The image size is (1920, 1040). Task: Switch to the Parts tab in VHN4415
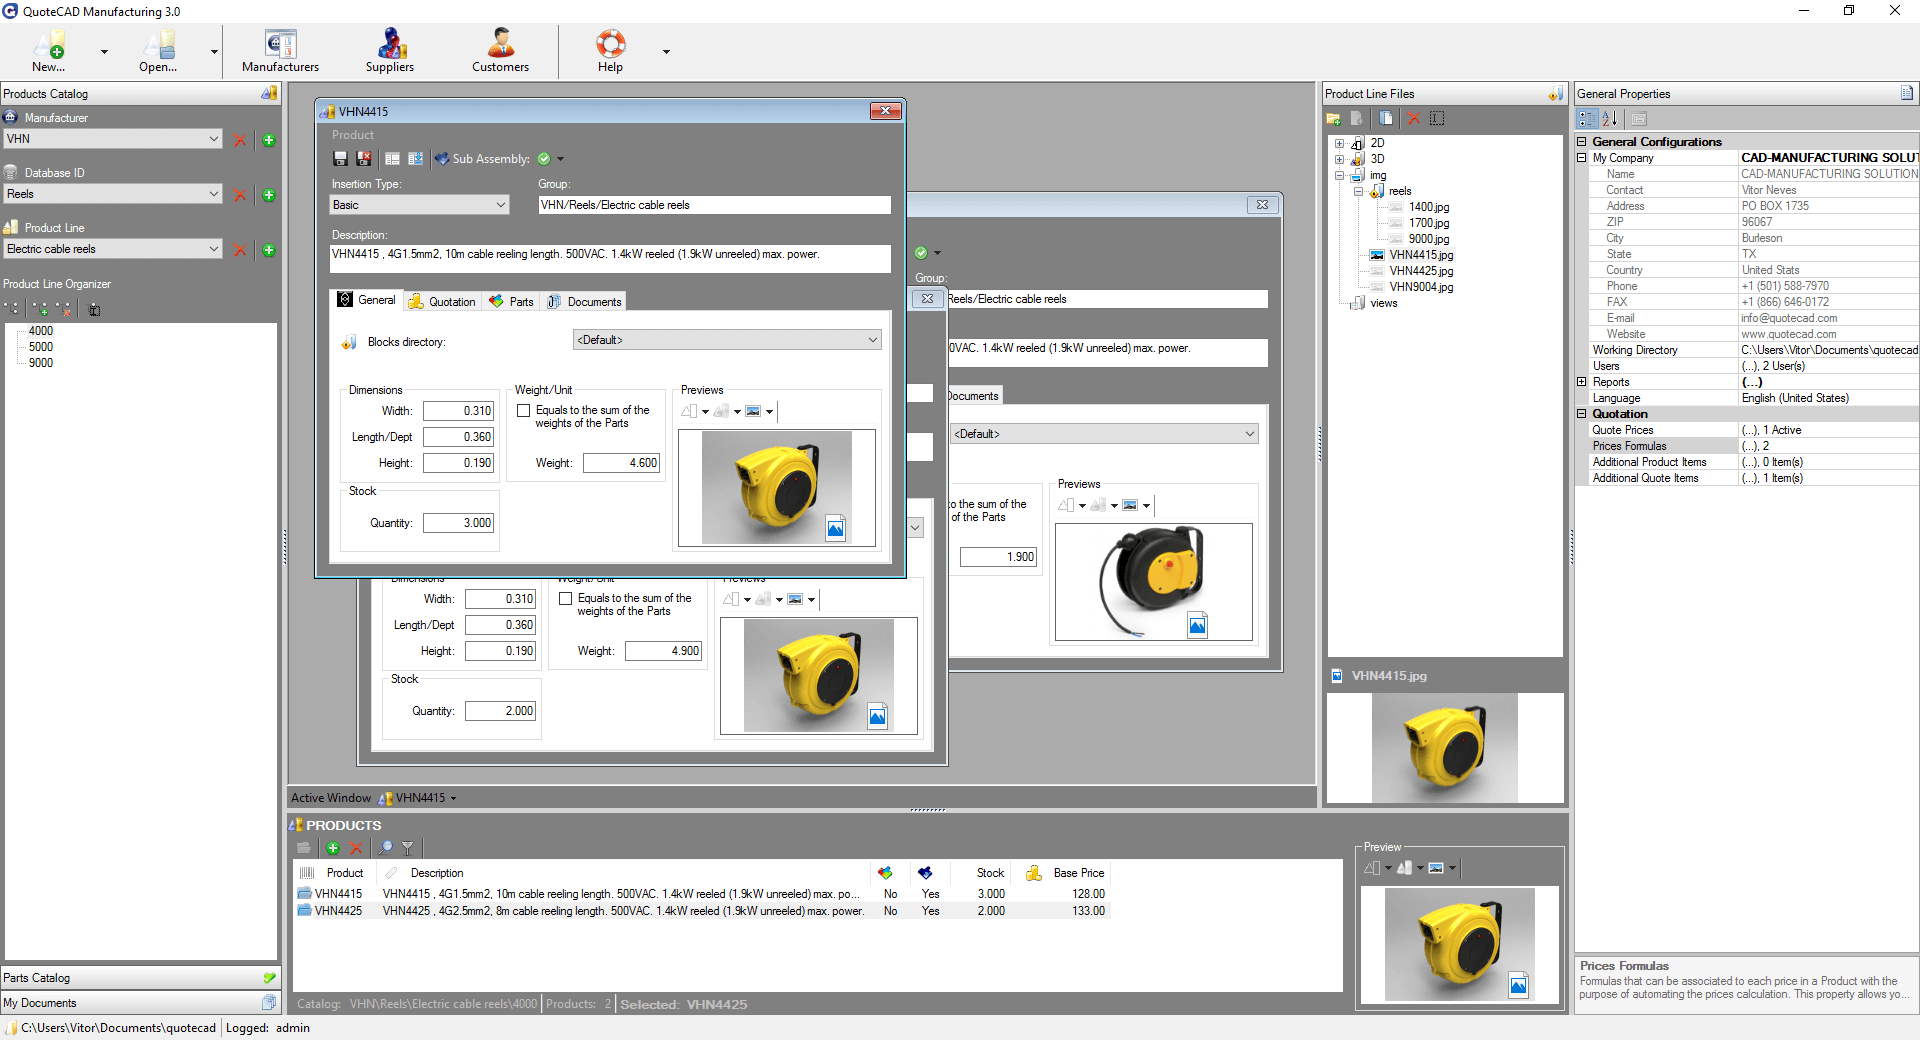[x=512, y=301]
